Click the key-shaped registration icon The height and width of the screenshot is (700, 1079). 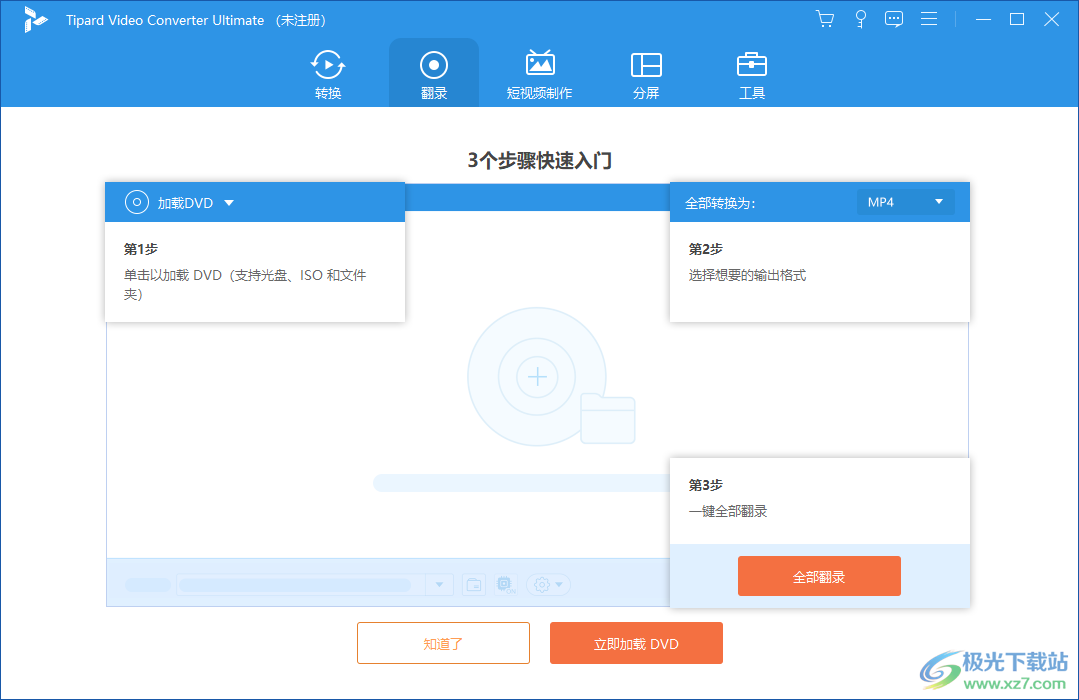click(x=860, y=18)
